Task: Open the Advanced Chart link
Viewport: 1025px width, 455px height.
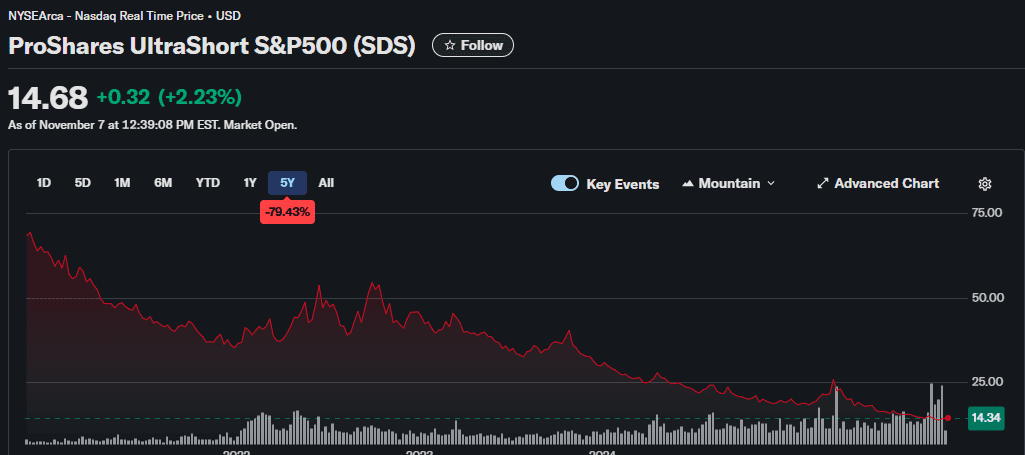Action: point(886,183)
